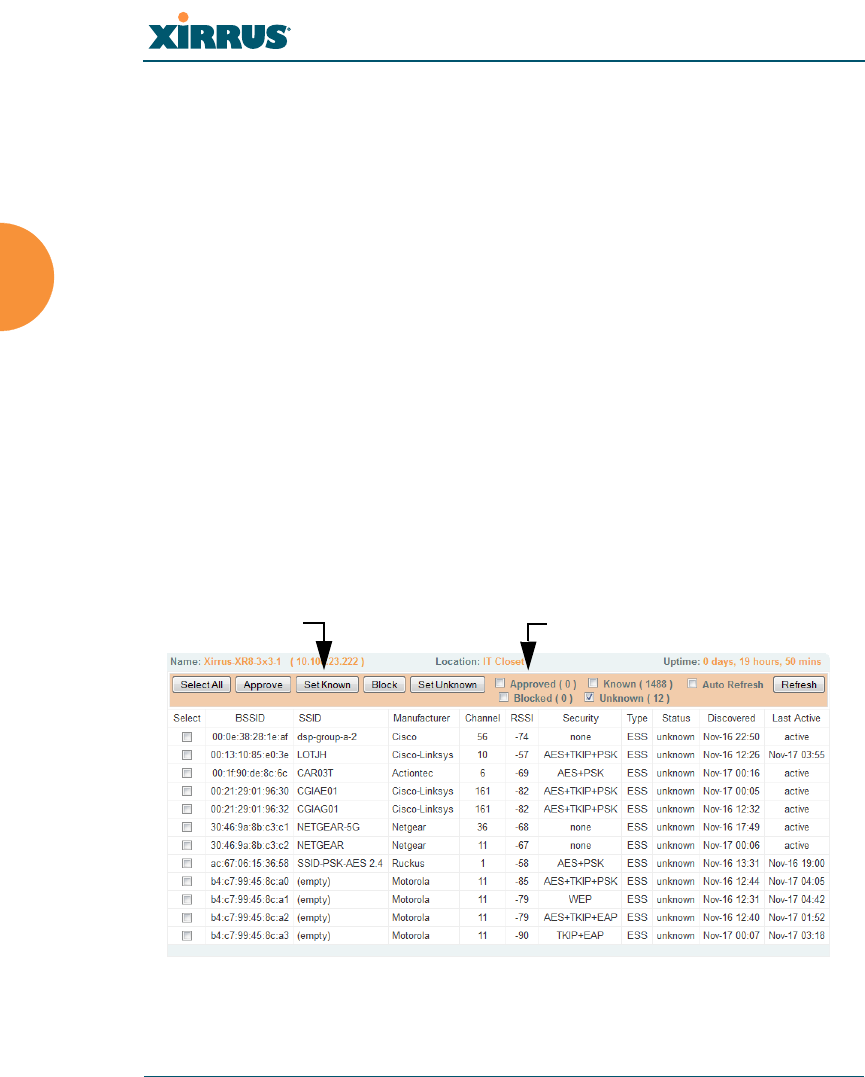Click the SSID dsp-group-a-2
Screen dimensions: 865x1077
[x=327, y=736]
